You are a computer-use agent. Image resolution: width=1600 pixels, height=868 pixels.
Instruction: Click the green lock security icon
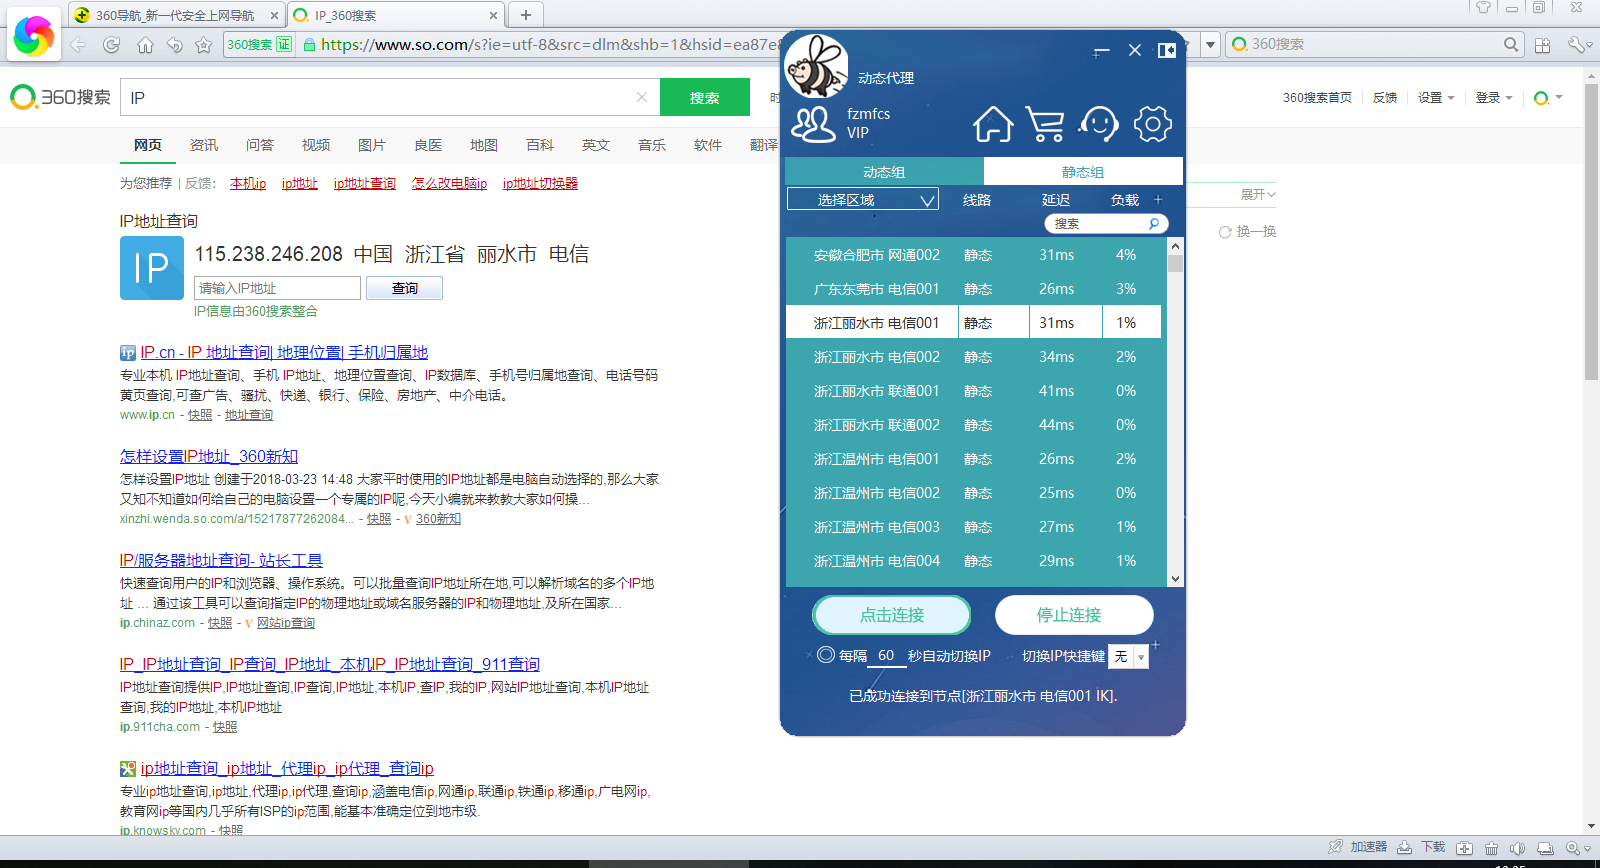(309, 45)
